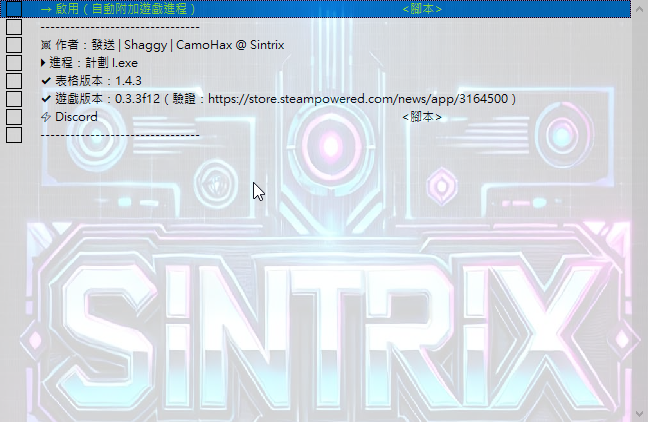
Task: Enable the checkbox next to 進程：計劃 I.exe
Action: coord(14,63)
